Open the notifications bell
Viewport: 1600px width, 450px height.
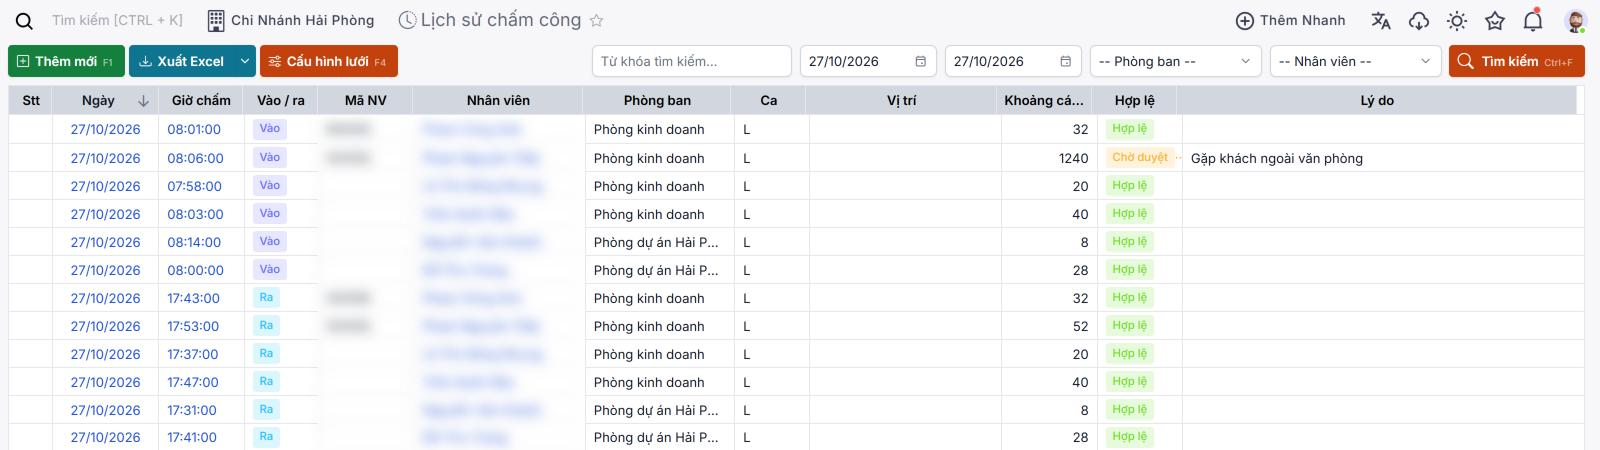coord(1533,20)
